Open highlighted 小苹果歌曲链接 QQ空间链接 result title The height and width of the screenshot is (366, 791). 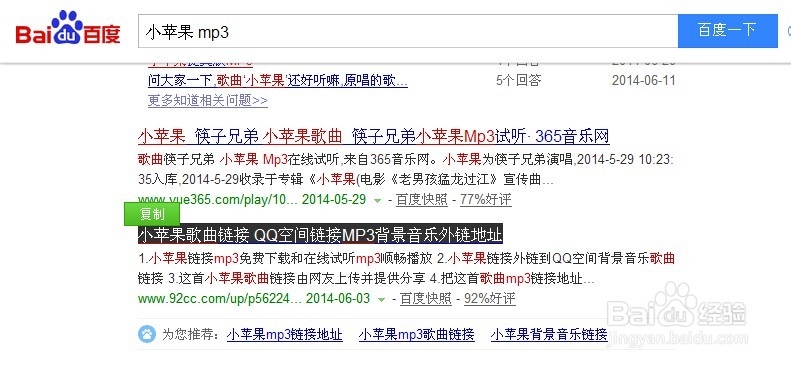pos(320,234)
